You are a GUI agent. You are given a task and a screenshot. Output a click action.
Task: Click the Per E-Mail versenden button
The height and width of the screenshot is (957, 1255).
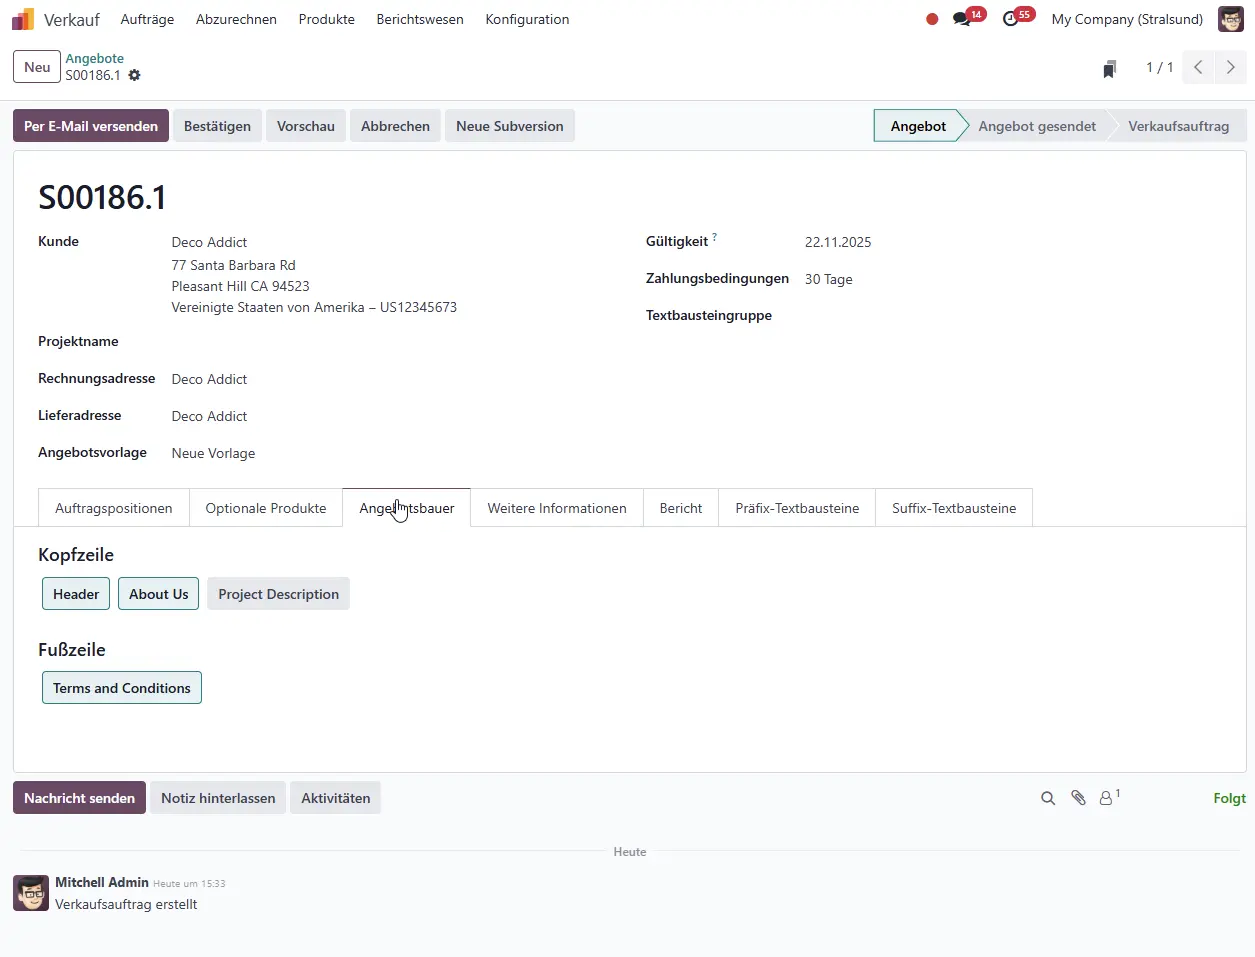coord(91,126)
